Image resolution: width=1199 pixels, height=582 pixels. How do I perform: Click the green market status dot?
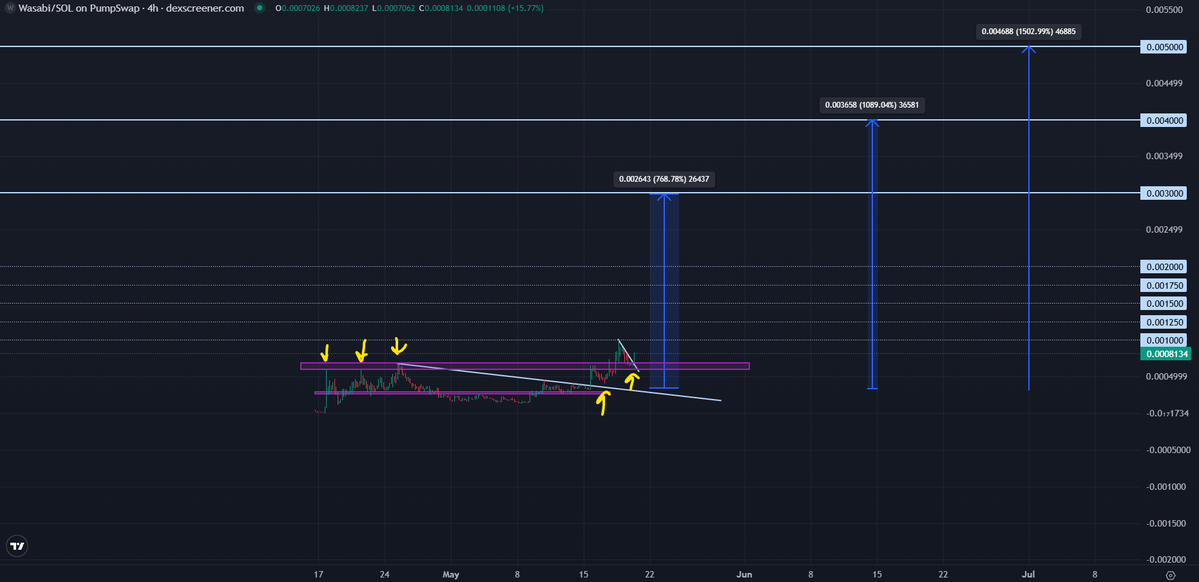click(x=260, y=8)
